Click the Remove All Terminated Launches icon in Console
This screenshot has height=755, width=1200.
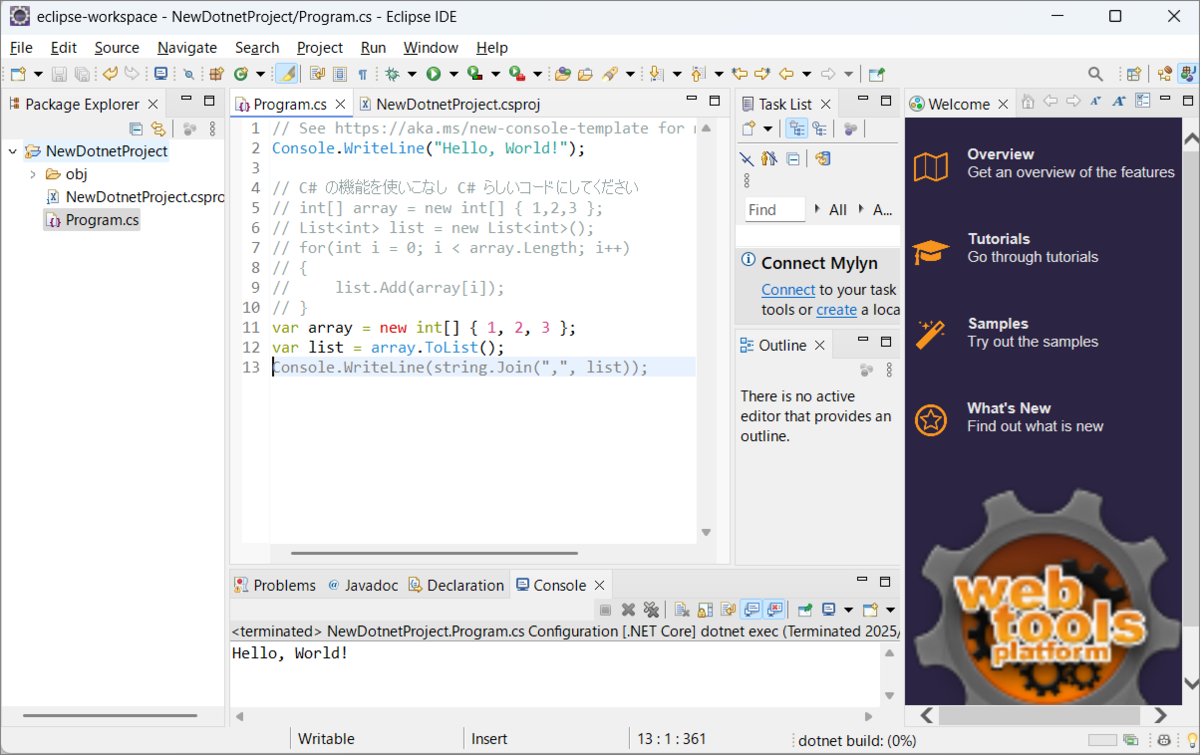tap(651, 610)
